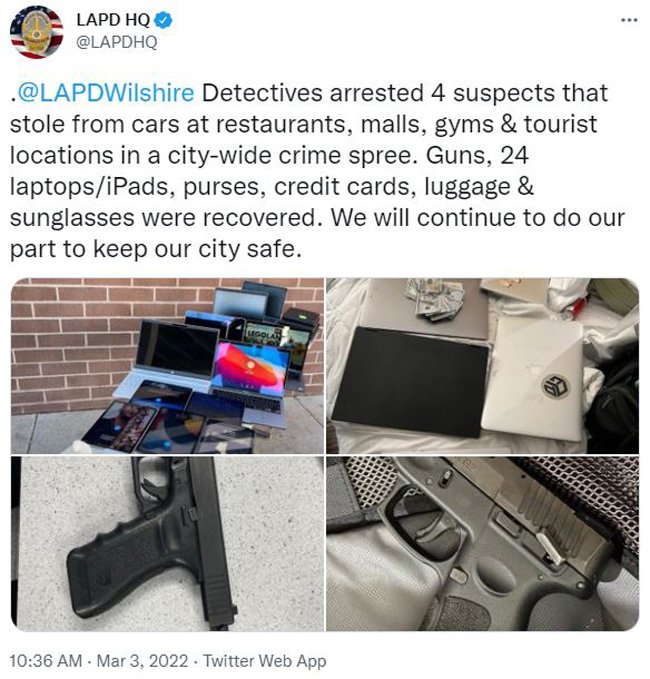The image size is (650, 679).
Task: Click the colorful MacBook wallpaper in photo
Action: click(x=252, y=365)
